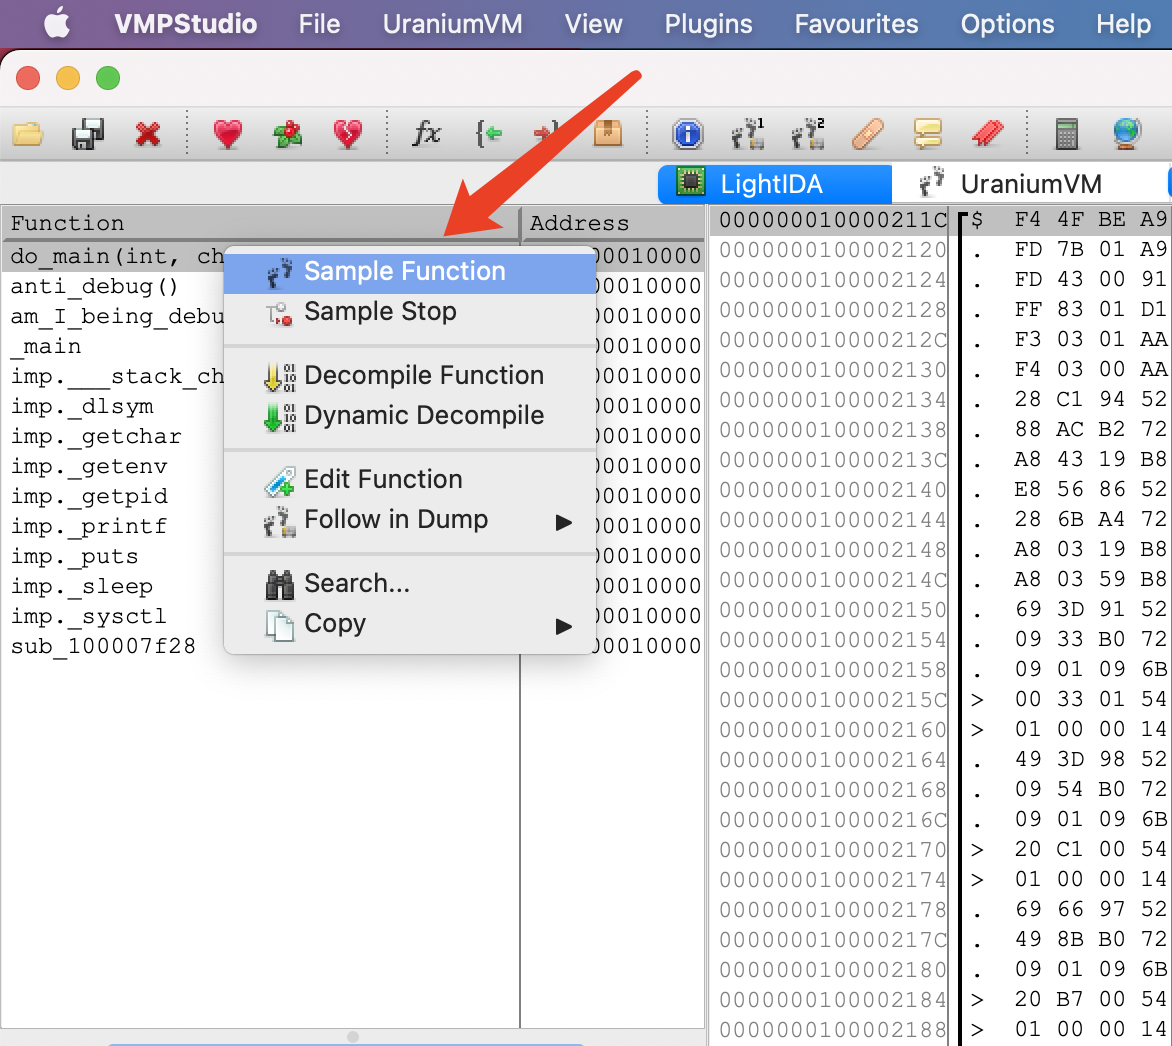Screen dimensions: 1172x1046
Task: Click the open folder toolbar icon
Action: pyautogui.click(x=28, y=135)
